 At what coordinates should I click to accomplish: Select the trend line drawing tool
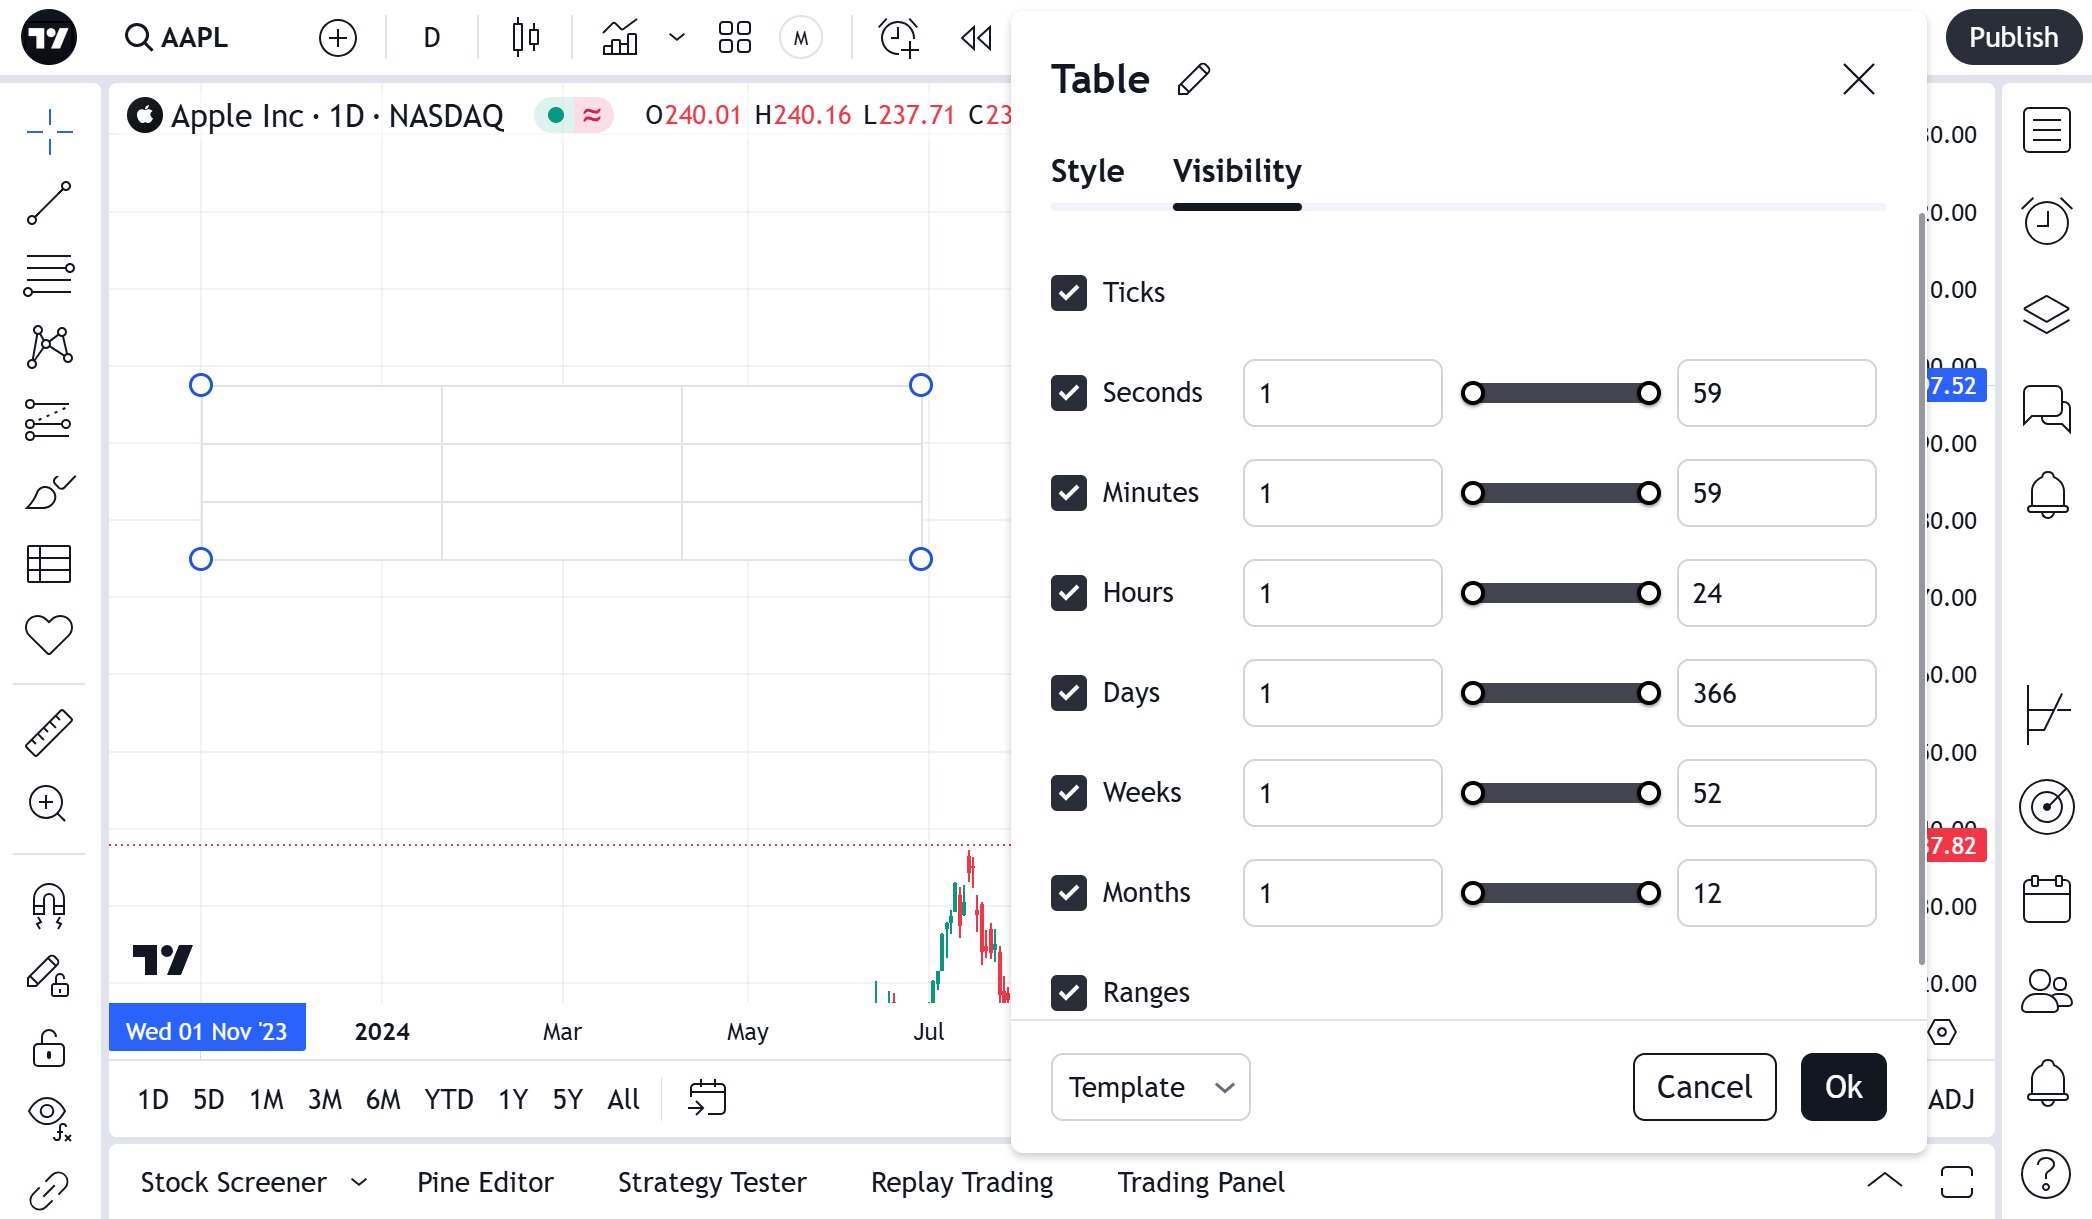pyautogui.click(x=49, y=203)
